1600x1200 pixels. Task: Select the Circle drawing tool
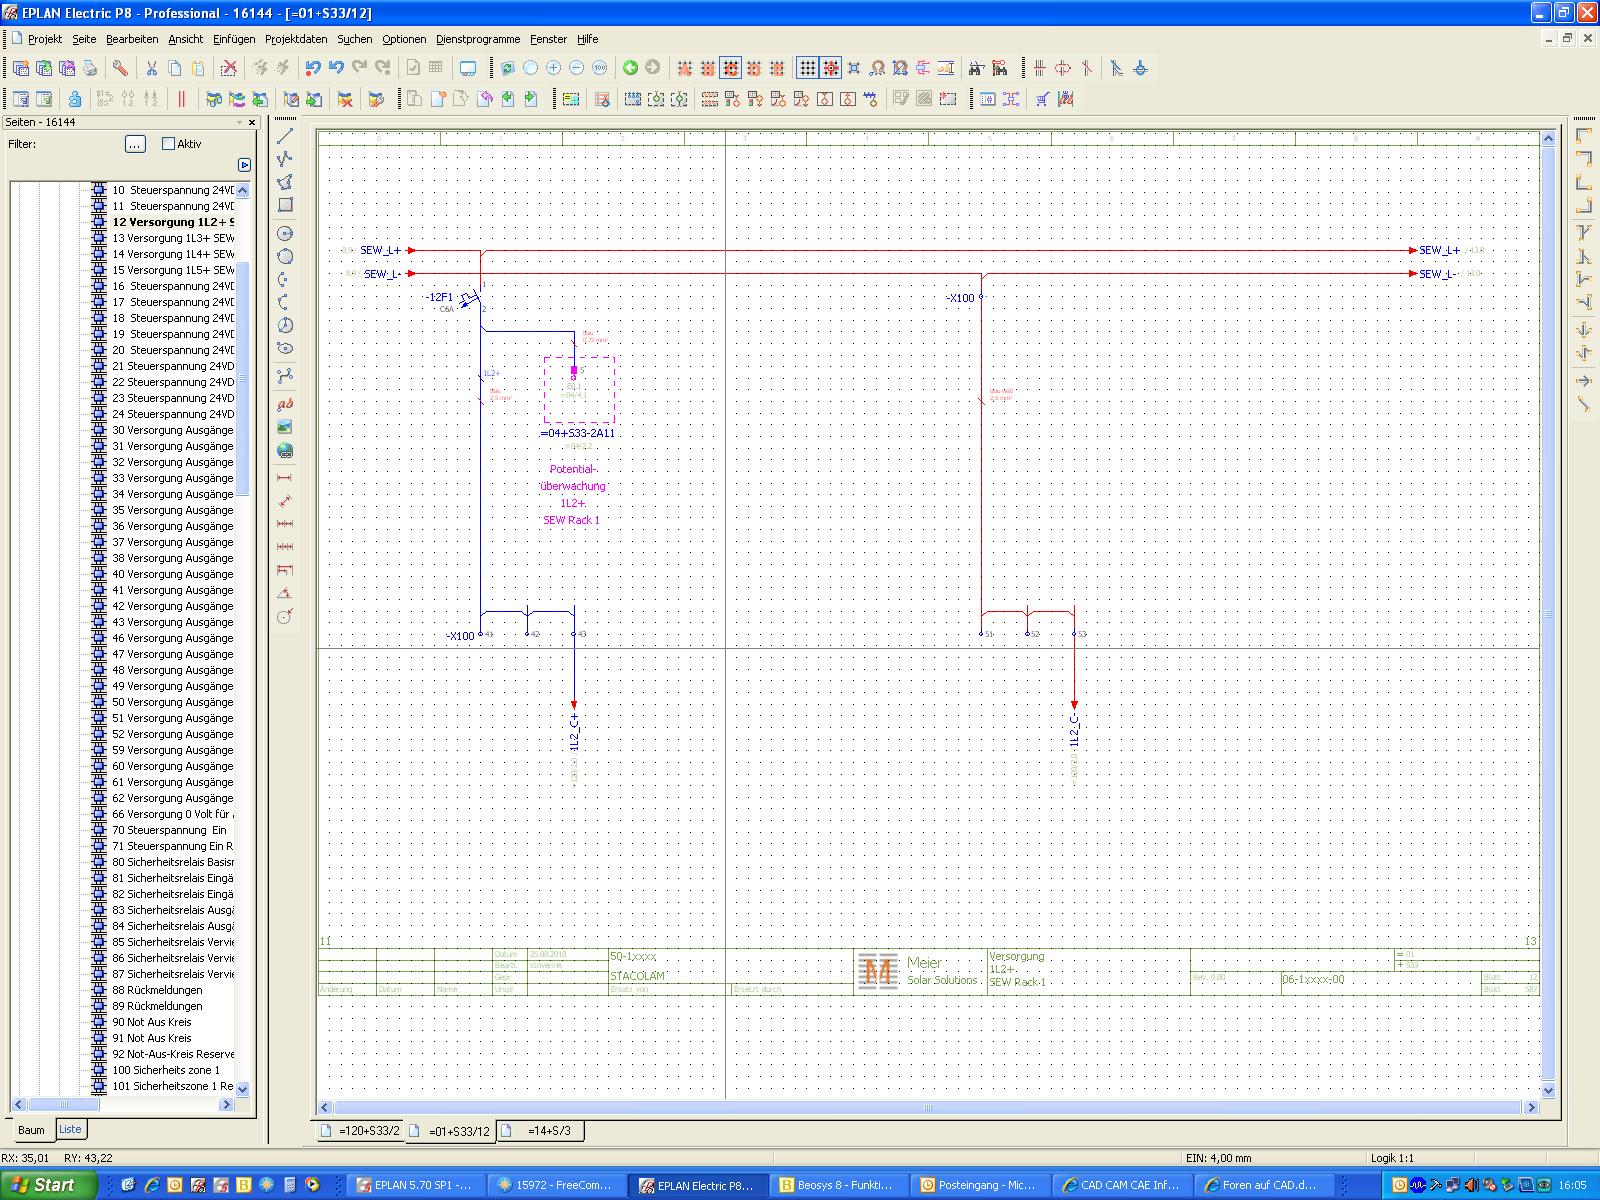point(285,233)
